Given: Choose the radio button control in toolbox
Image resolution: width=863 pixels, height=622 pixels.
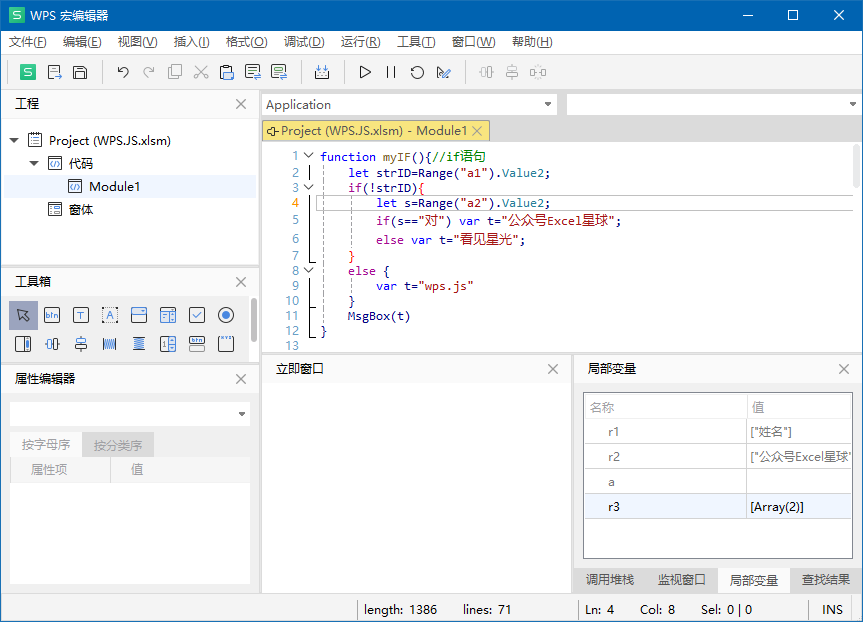Looking at the screenshot, I should [226, 315].
